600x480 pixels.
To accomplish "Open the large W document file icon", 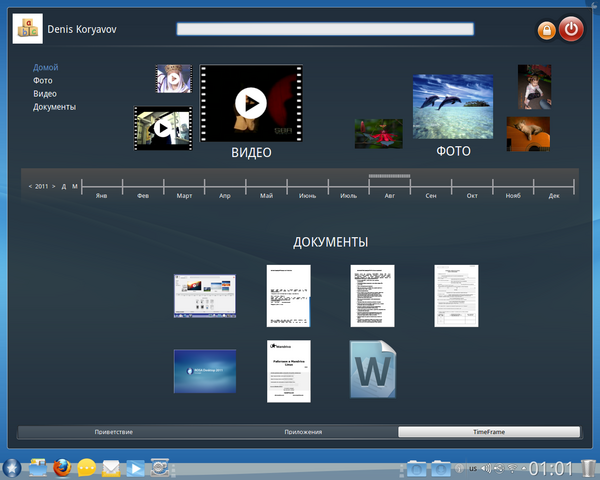I will tap(374, 370).
